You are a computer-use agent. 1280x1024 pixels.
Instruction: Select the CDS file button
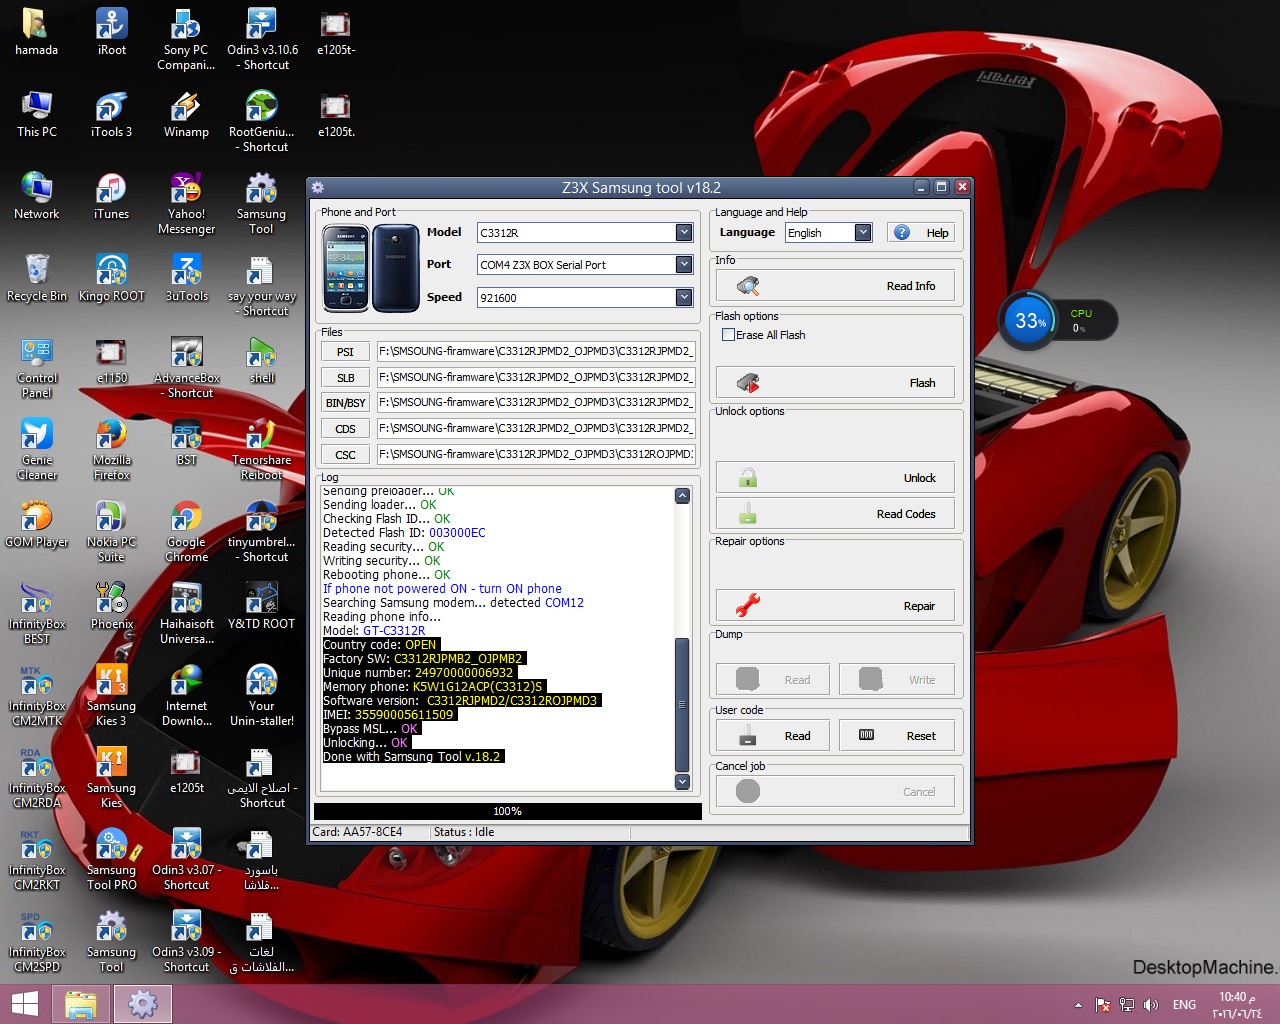(345, 429)
